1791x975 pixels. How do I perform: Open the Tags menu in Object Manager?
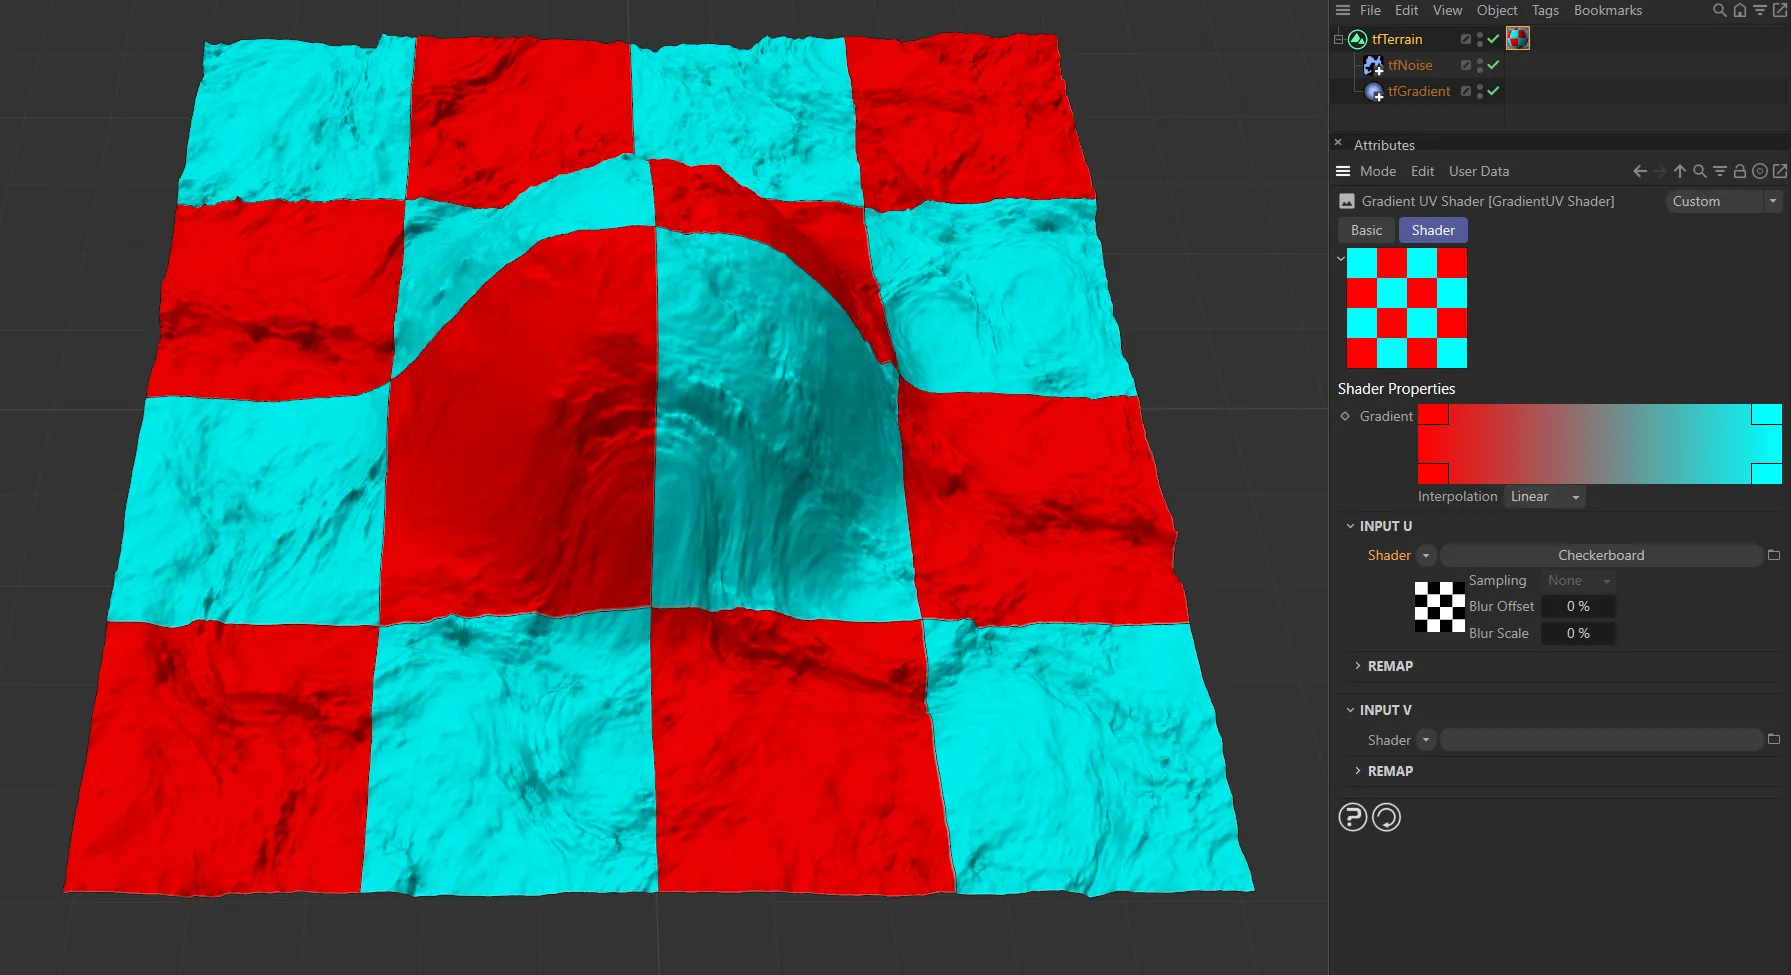coord(1544,10)
